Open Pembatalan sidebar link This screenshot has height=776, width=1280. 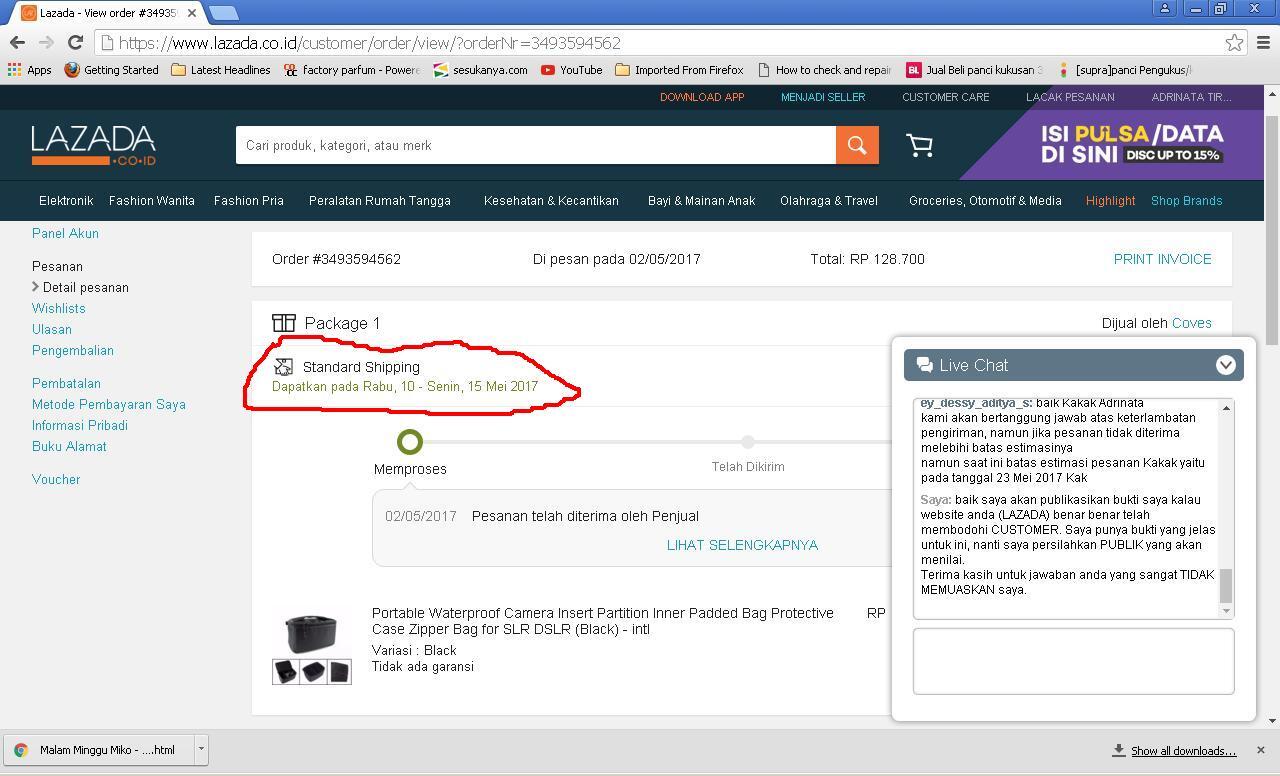pyautogui.click(x=66, y=383)
